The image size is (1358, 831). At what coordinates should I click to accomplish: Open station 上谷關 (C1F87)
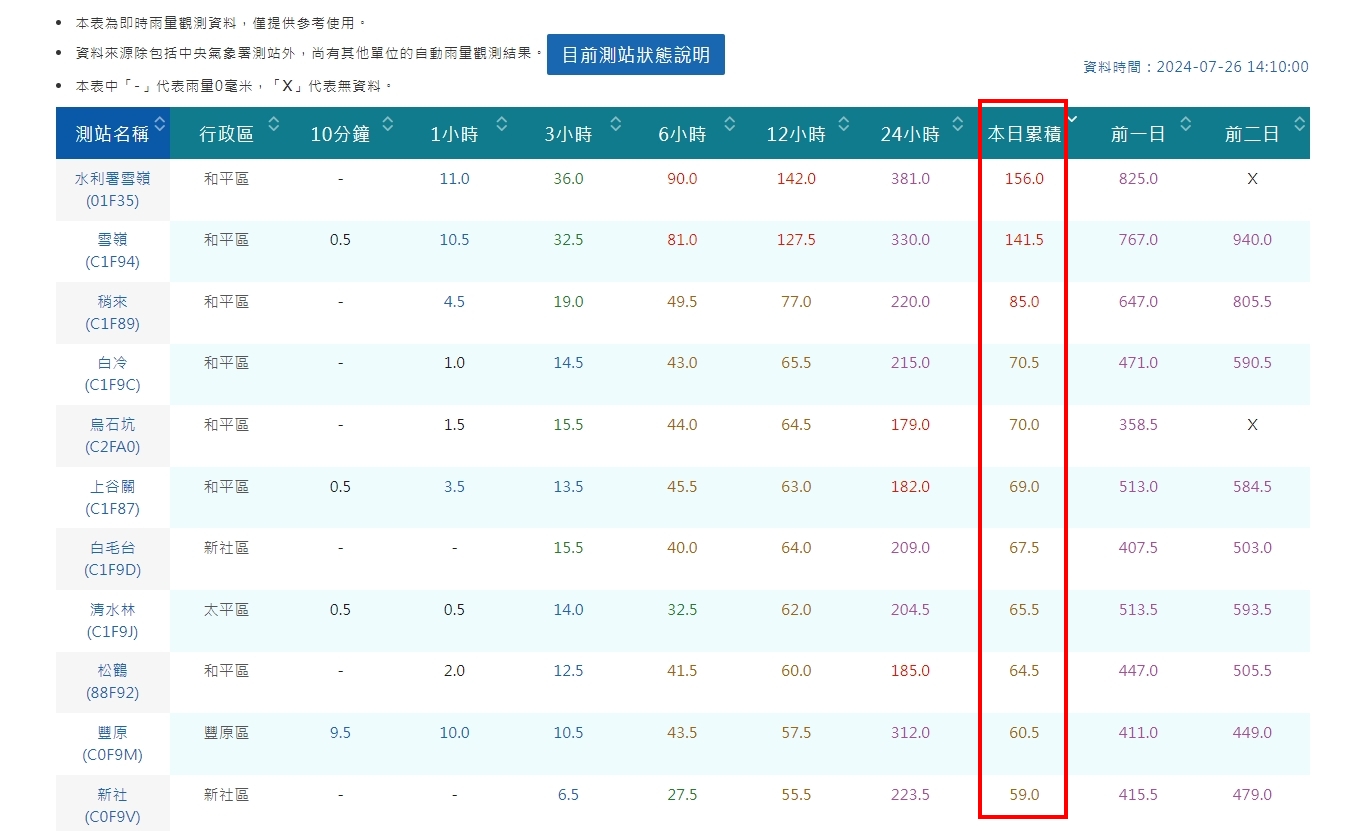click(112, 498)
